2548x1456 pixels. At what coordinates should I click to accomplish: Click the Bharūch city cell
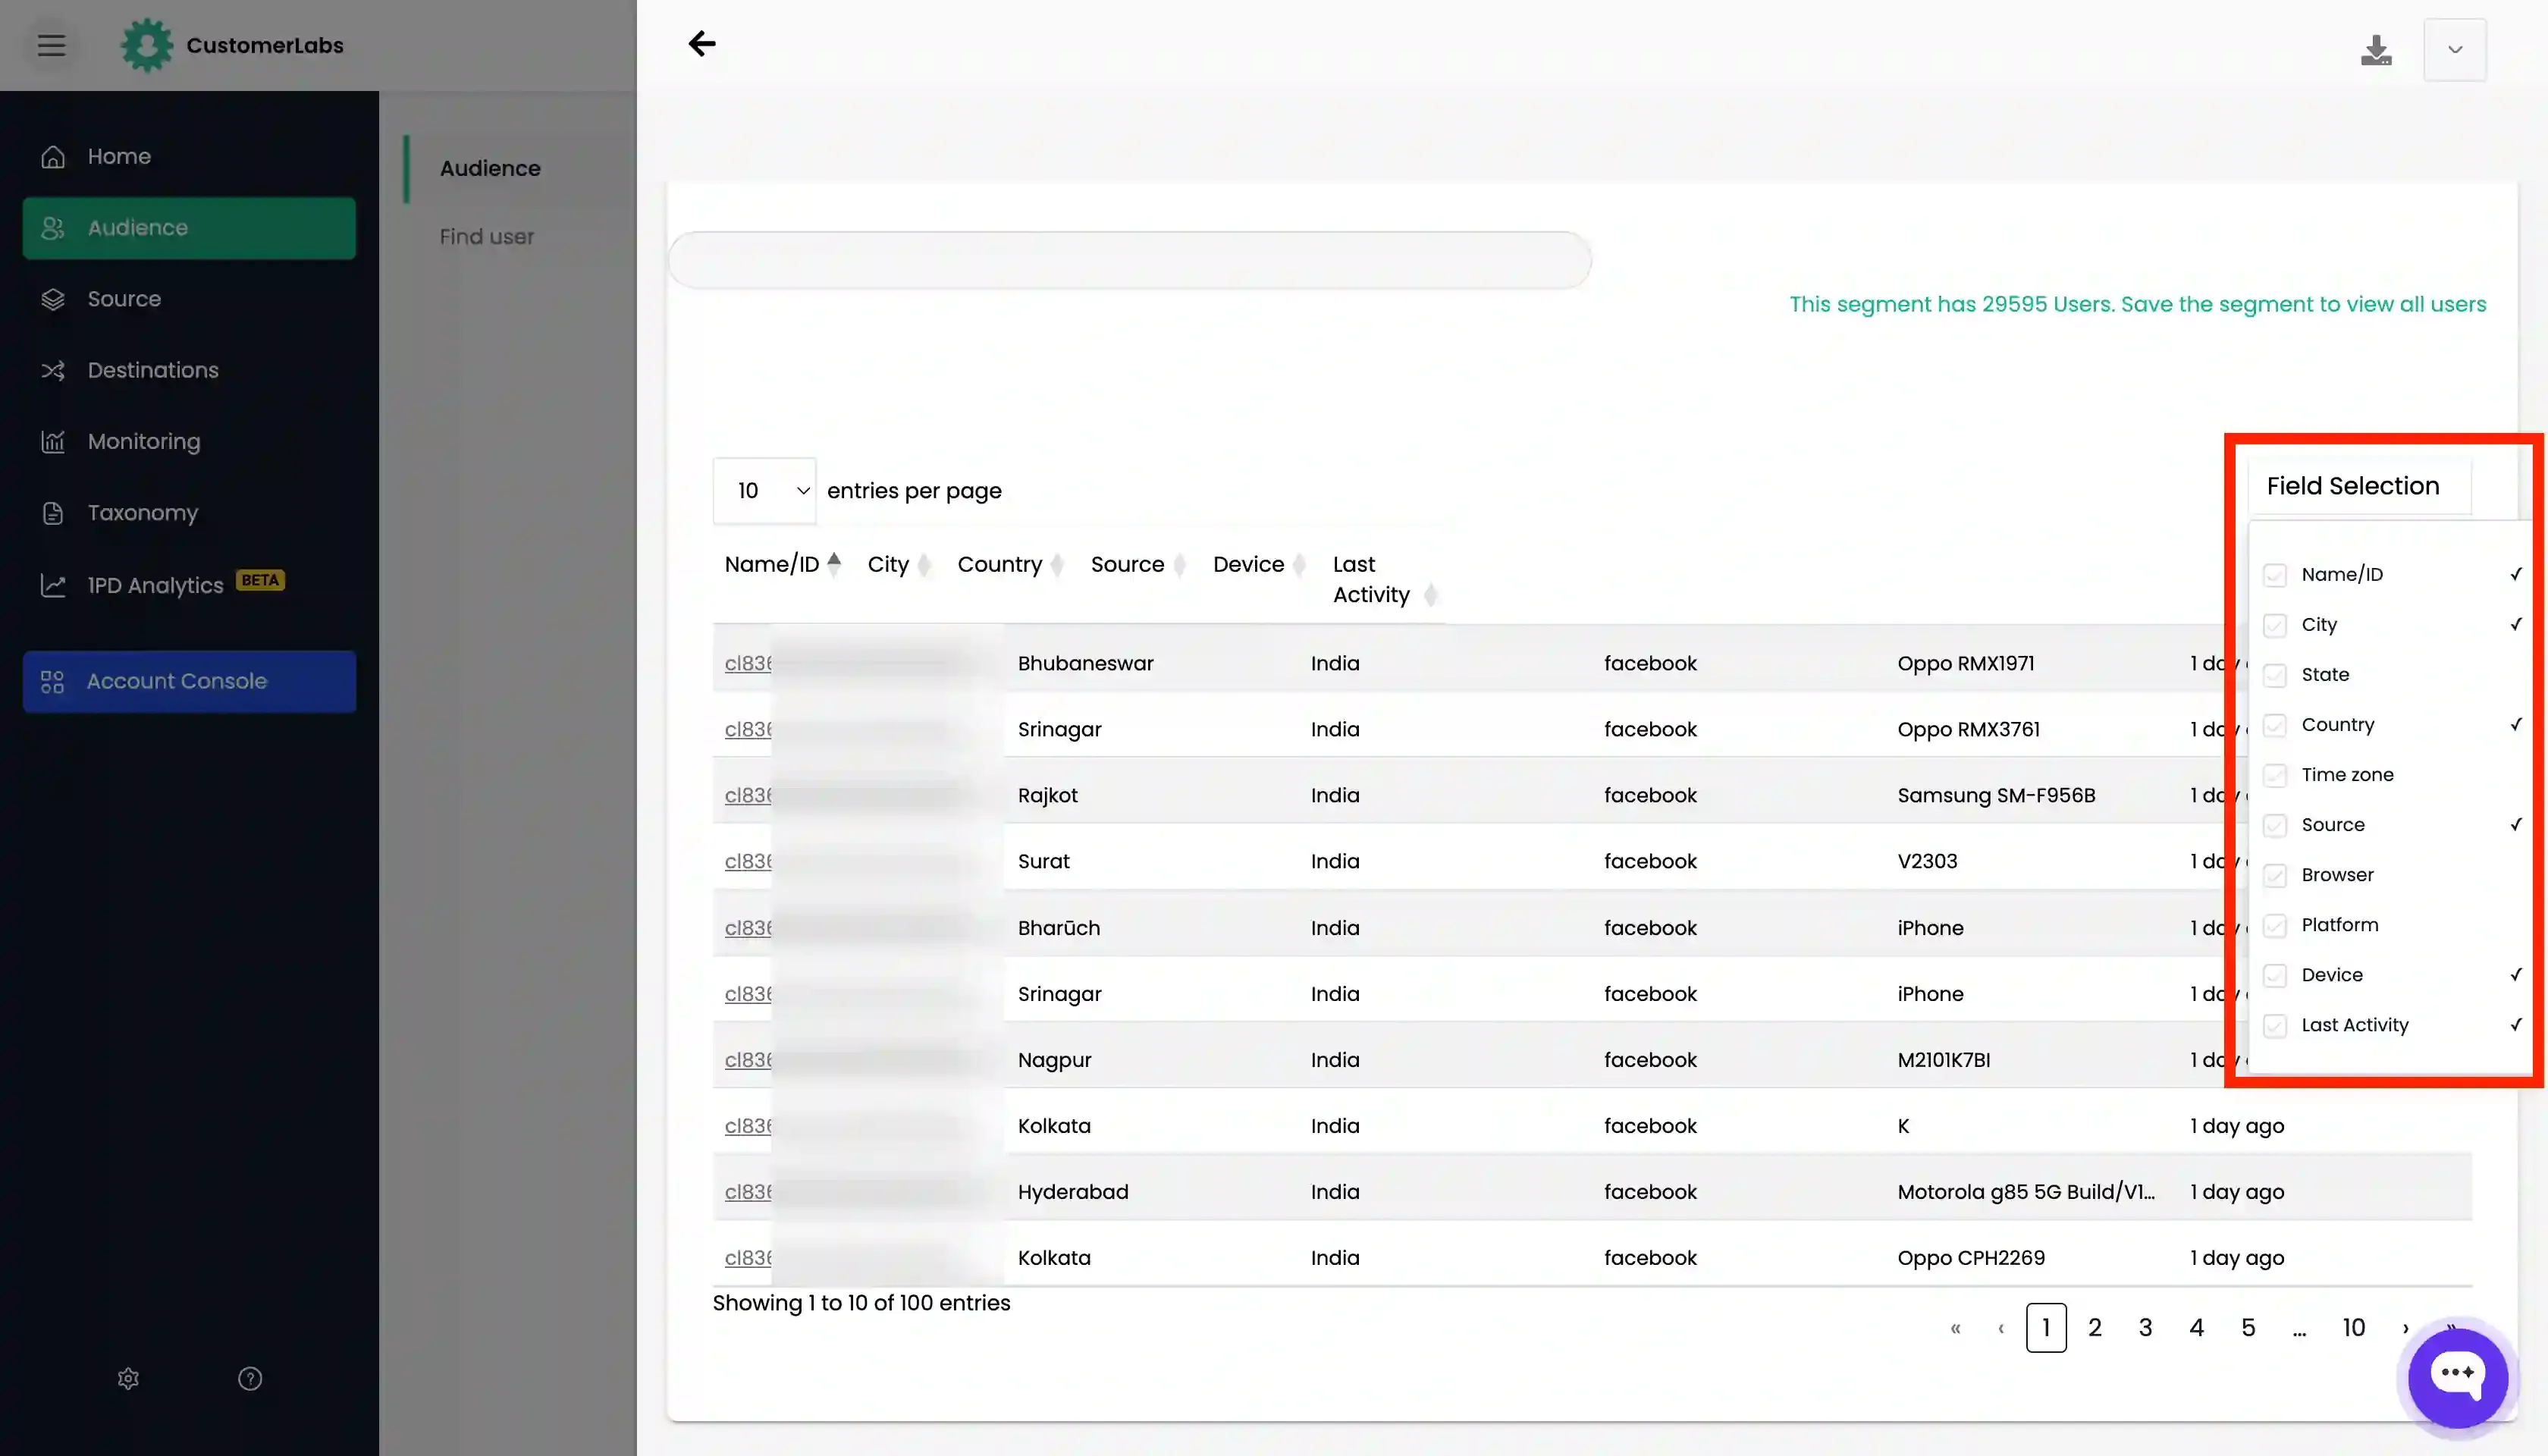pos(1059,928)
